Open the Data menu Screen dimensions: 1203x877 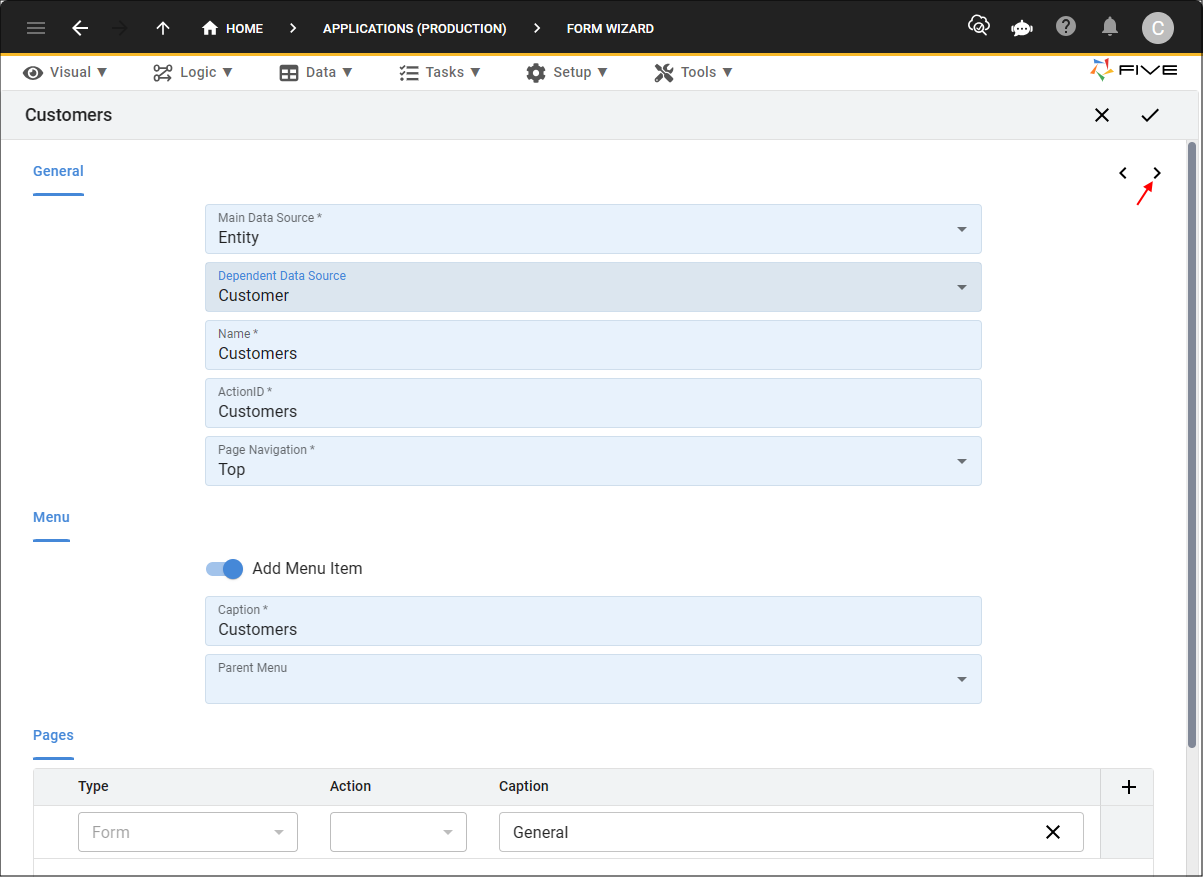[316, 72]
